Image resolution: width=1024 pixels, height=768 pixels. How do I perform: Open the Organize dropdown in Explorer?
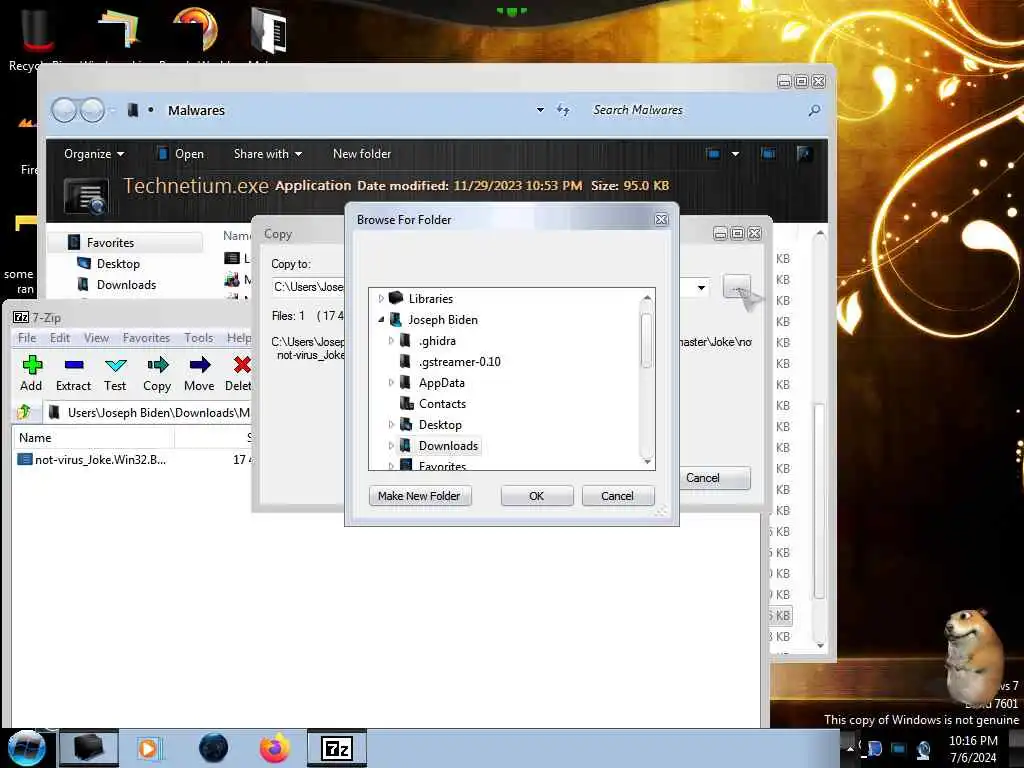[x=94, y=153]
